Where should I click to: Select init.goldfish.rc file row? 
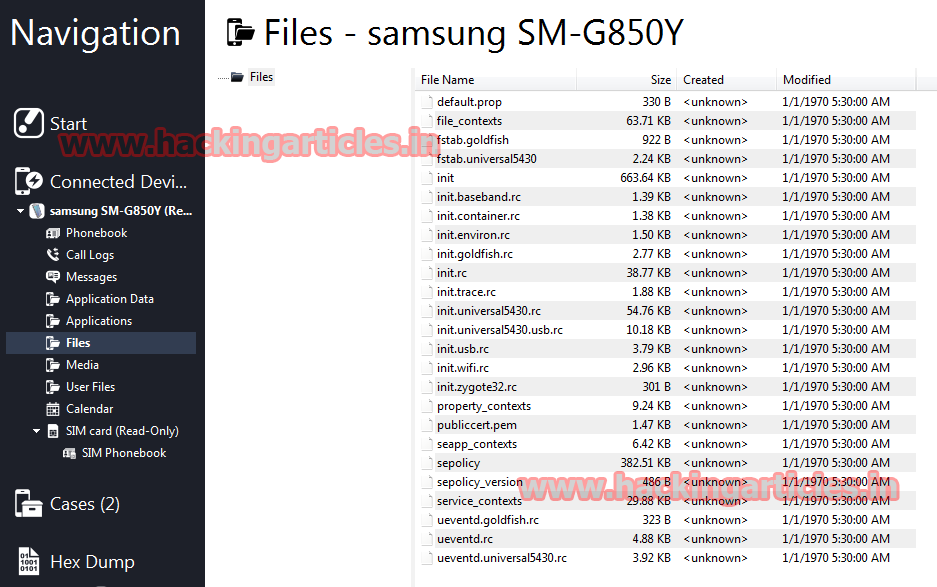click(665, 254)
